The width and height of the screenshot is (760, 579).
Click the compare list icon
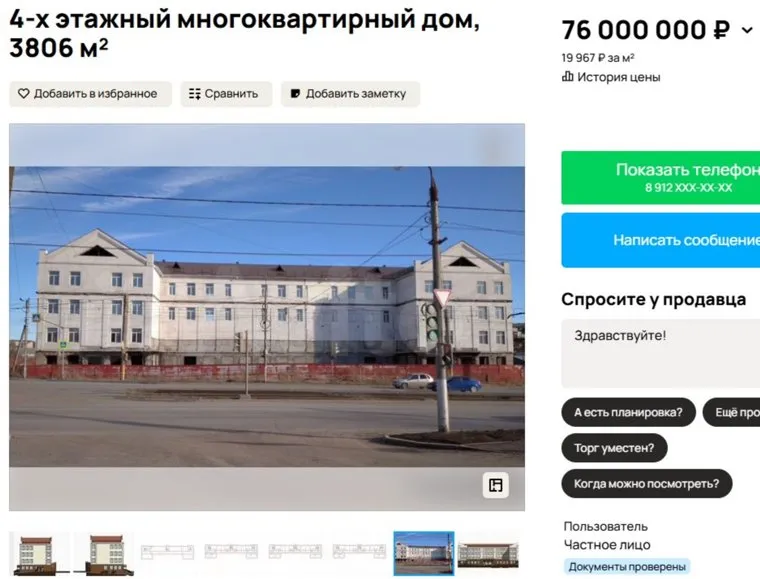tap(194, 94)
